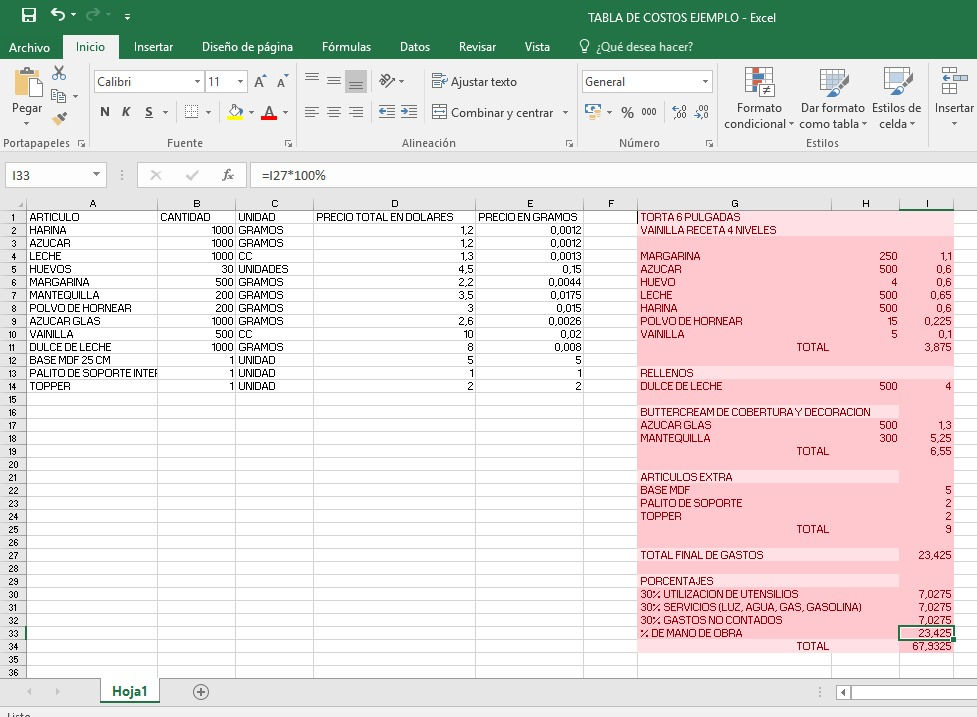977x717 pixels.
Task: Toggle bold formatting (N)
Action: coord(105,113)
